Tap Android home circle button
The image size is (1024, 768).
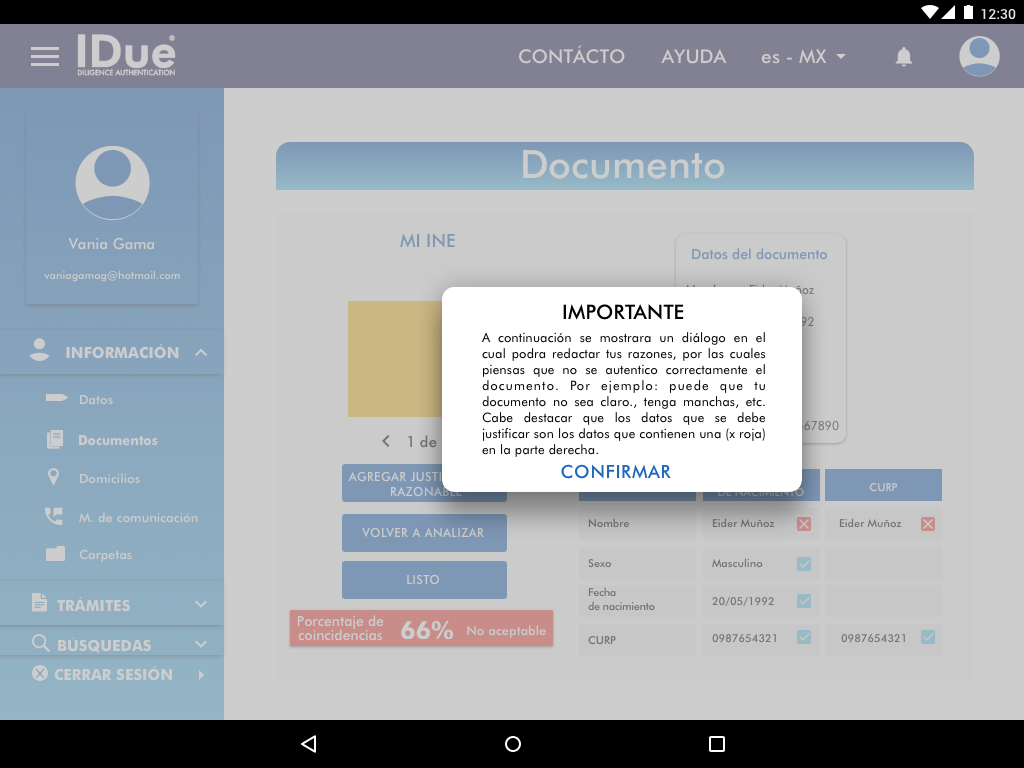pos(513,744)
